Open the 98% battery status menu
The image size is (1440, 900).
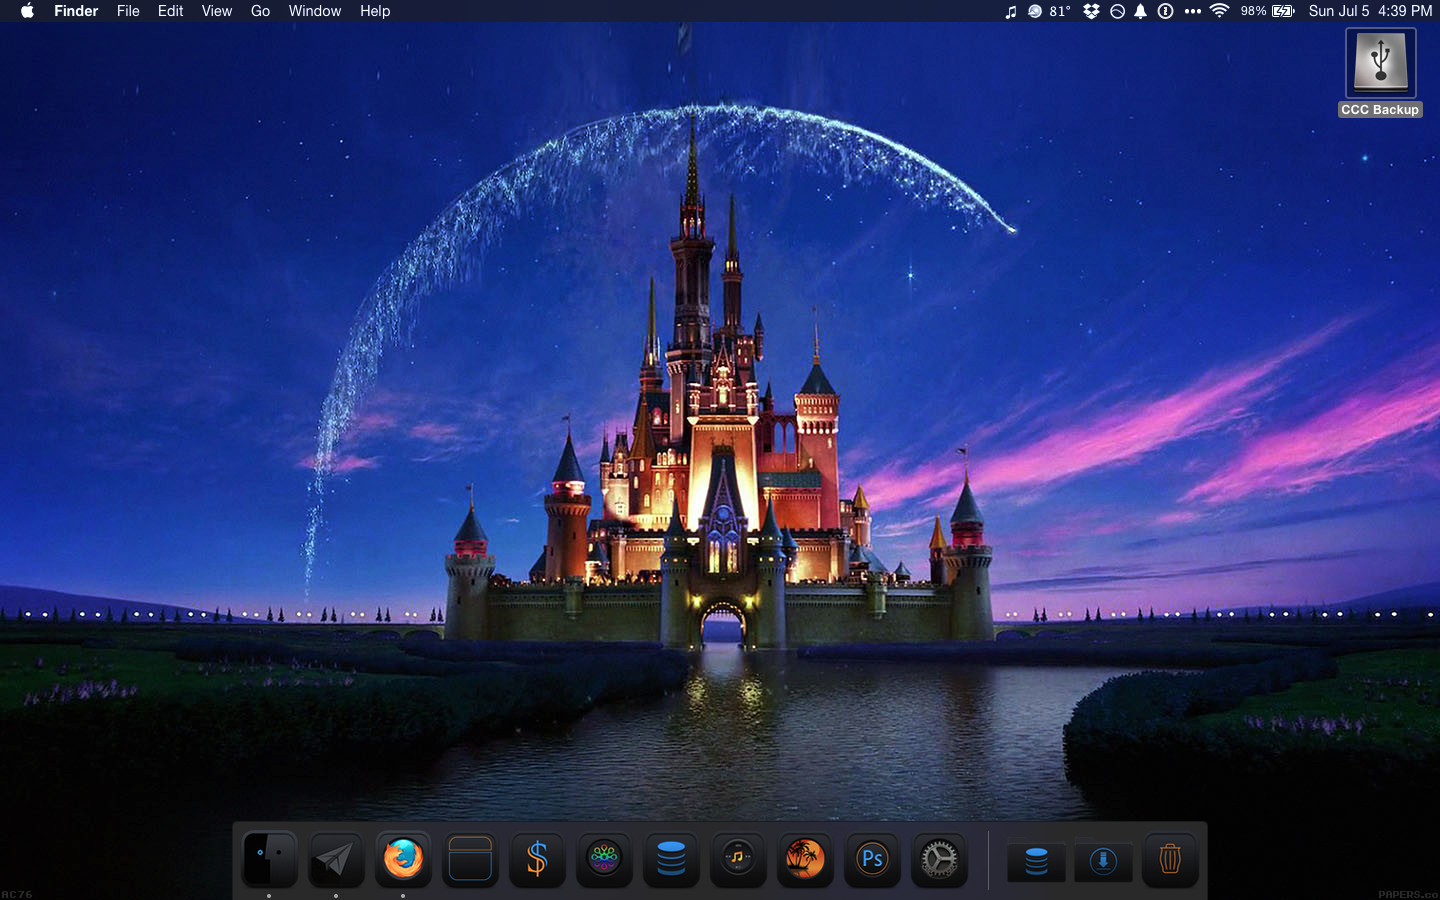point(1268,11)
